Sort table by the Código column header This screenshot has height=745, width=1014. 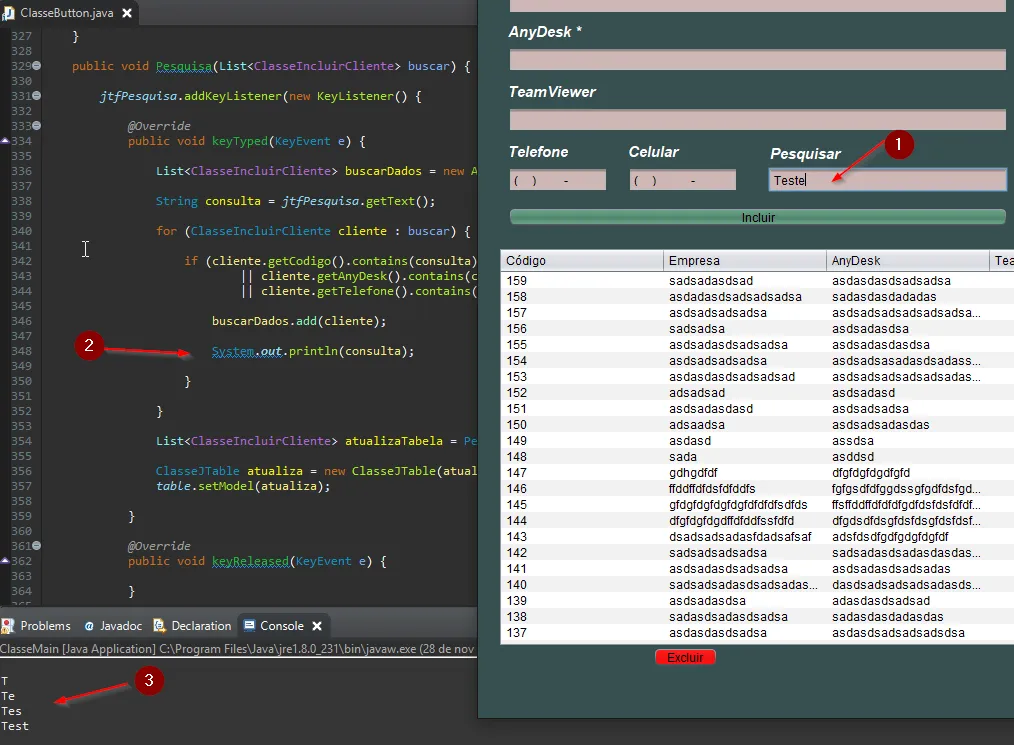pos(582,261)
